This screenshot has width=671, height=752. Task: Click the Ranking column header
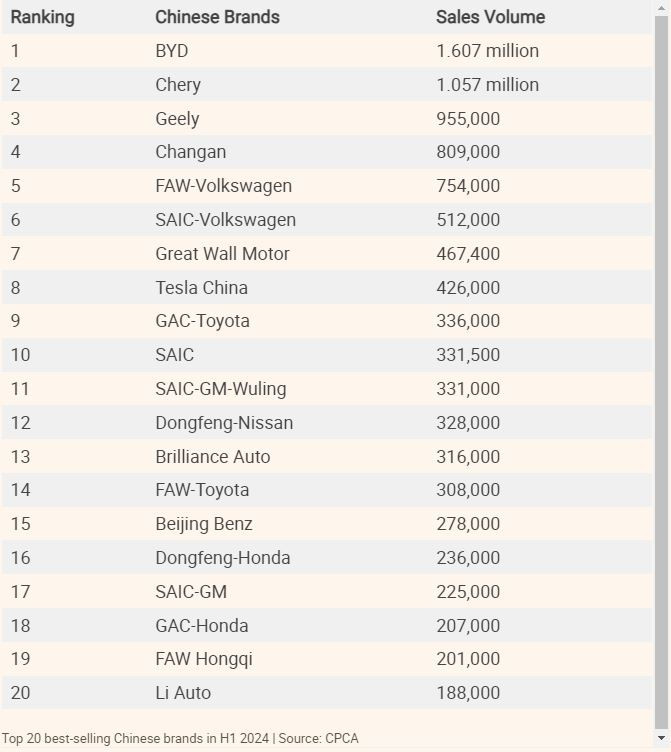[x=42, y=17]
